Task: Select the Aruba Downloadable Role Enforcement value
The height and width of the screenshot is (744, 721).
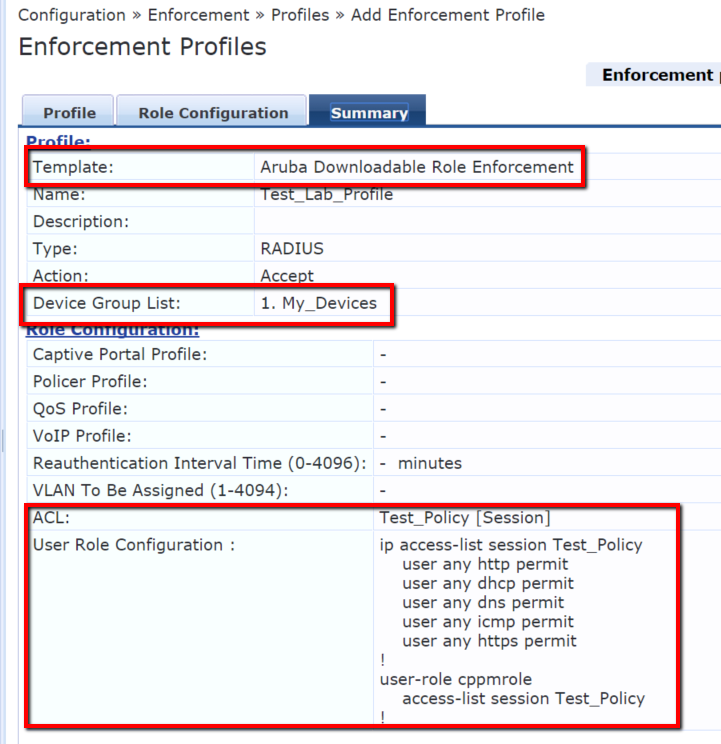Action: click(417, 167)
